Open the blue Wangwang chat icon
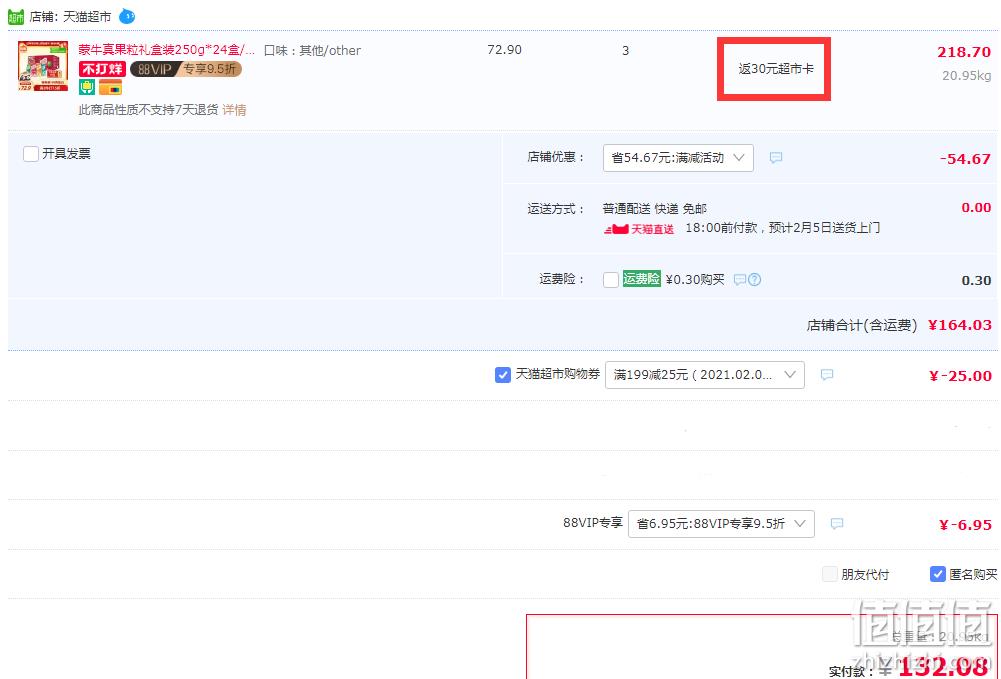Screen dimensions: 1001x679 click(x=127, y=16)
